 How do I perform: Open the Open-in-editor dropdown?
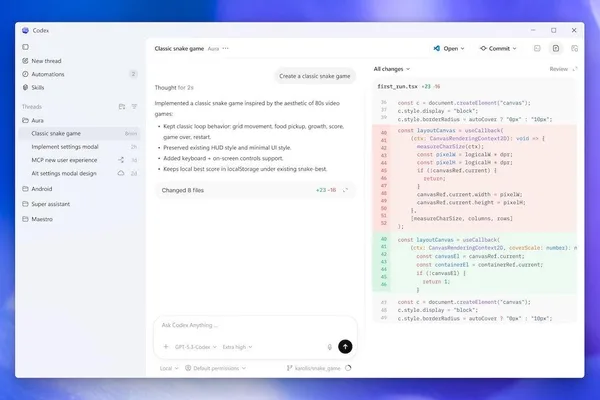449,49
